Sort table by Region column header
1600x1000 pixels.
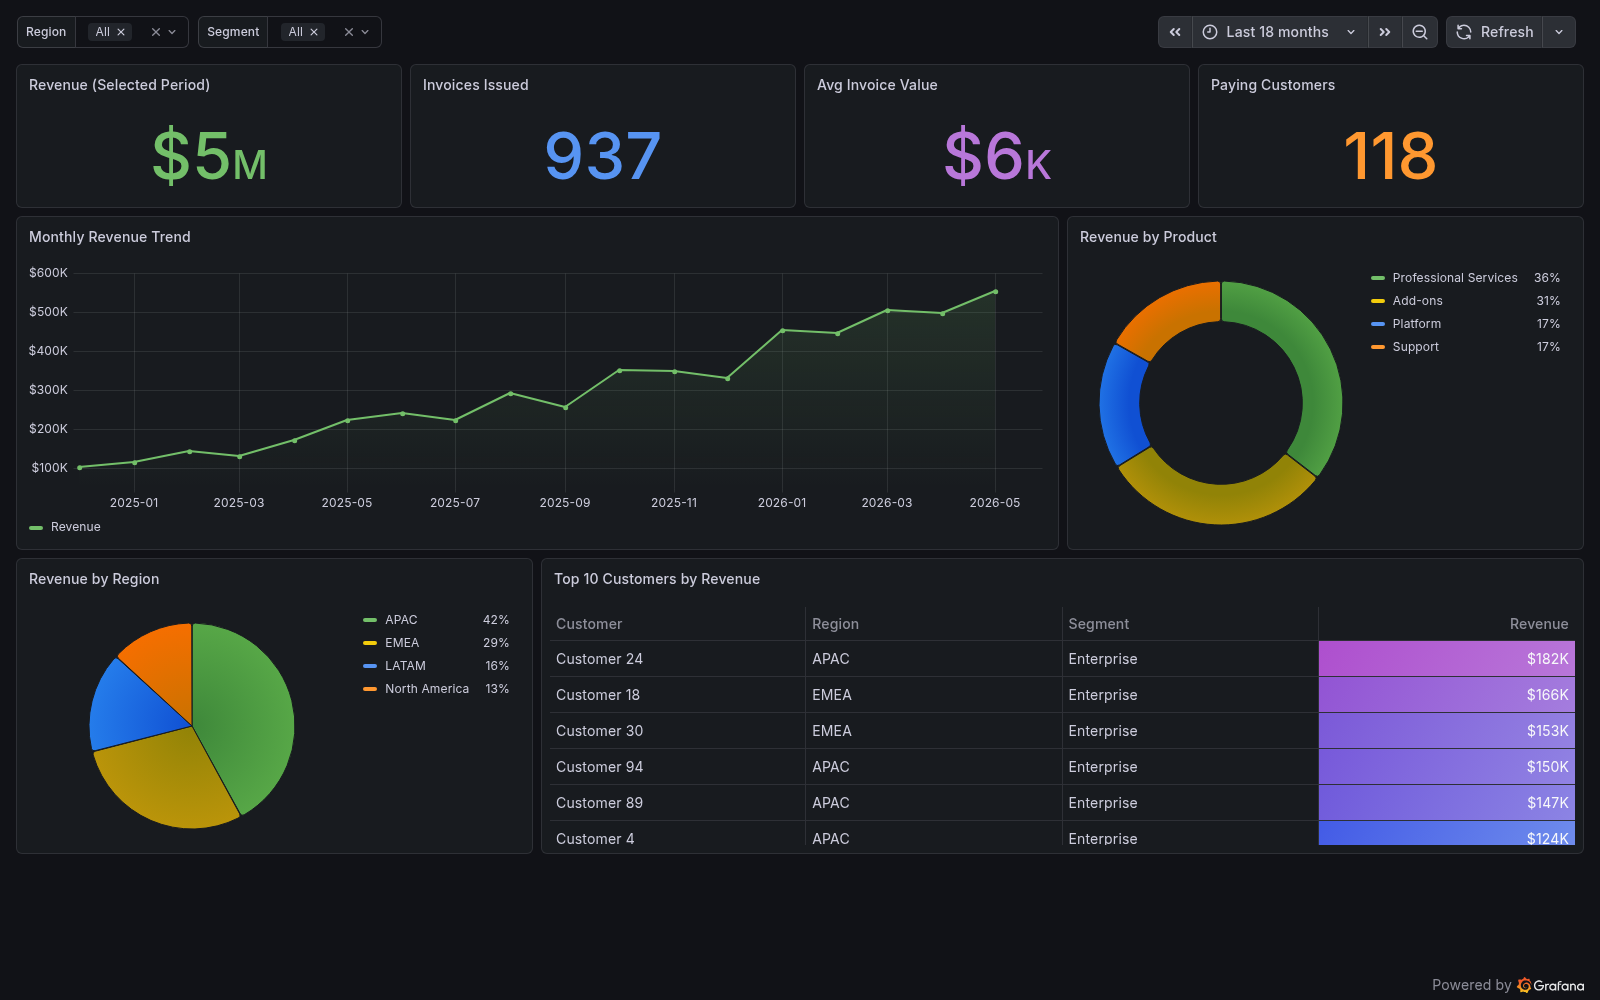tap(835, 624)
